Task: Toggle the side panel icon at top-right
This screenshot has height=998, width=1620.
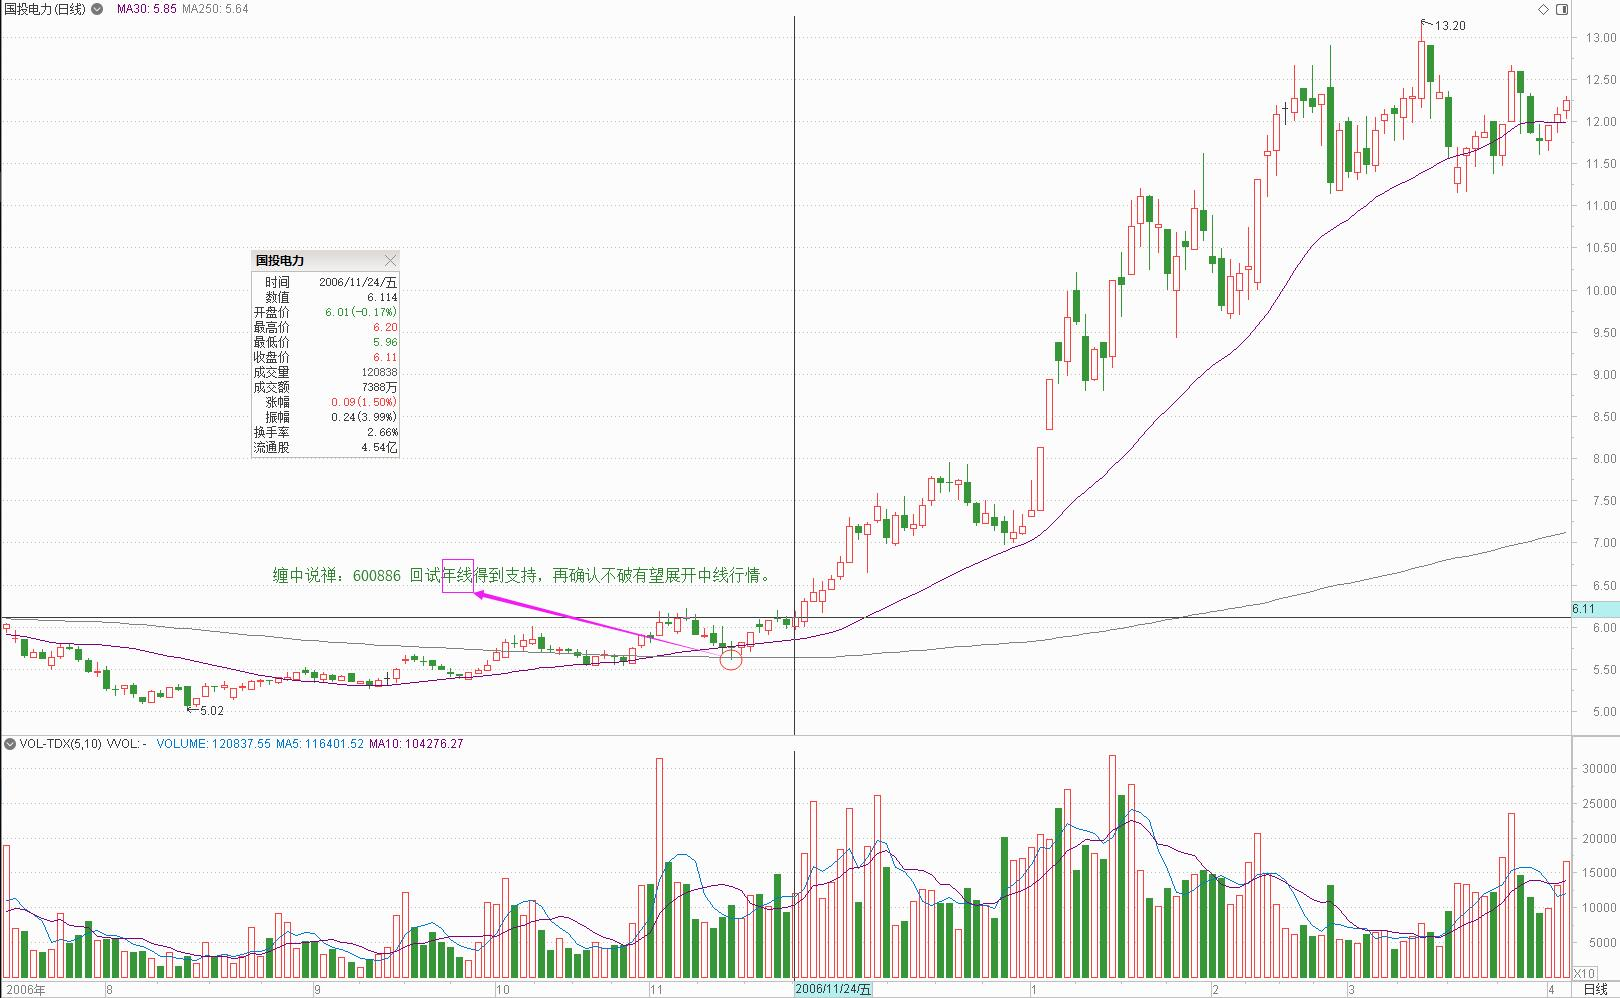Action: pos(1563,9)
